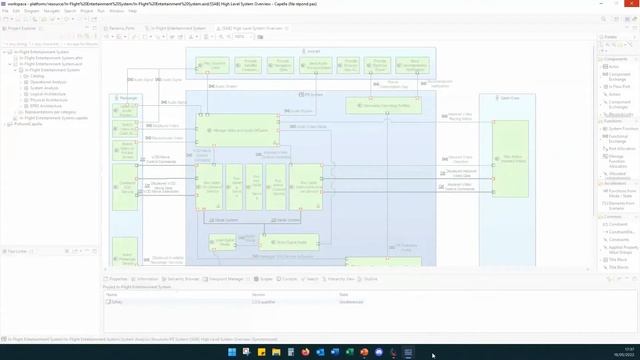Collapse the root In-Flight Entertainment System project
This screenshot has width=640, height=360.
[4, 52]
